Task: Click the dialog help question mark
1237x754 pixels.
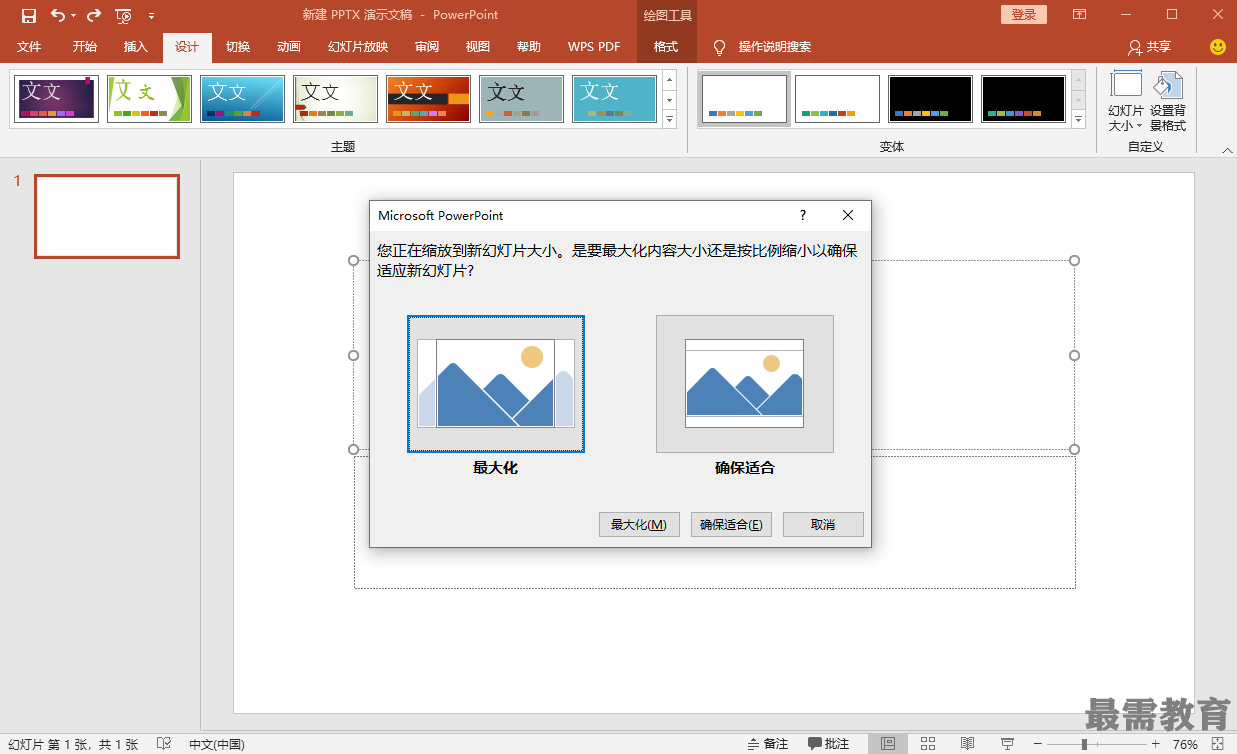Action: pos(802,215)
